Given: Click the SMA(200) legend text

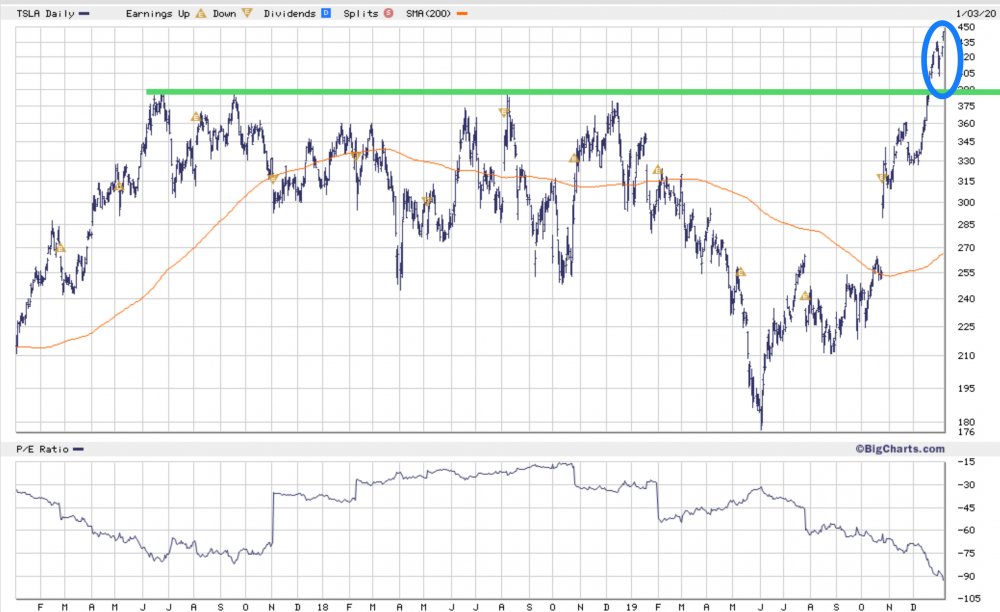Looking at the screenshot, I should pyautogui.click(x=428, y=13).
